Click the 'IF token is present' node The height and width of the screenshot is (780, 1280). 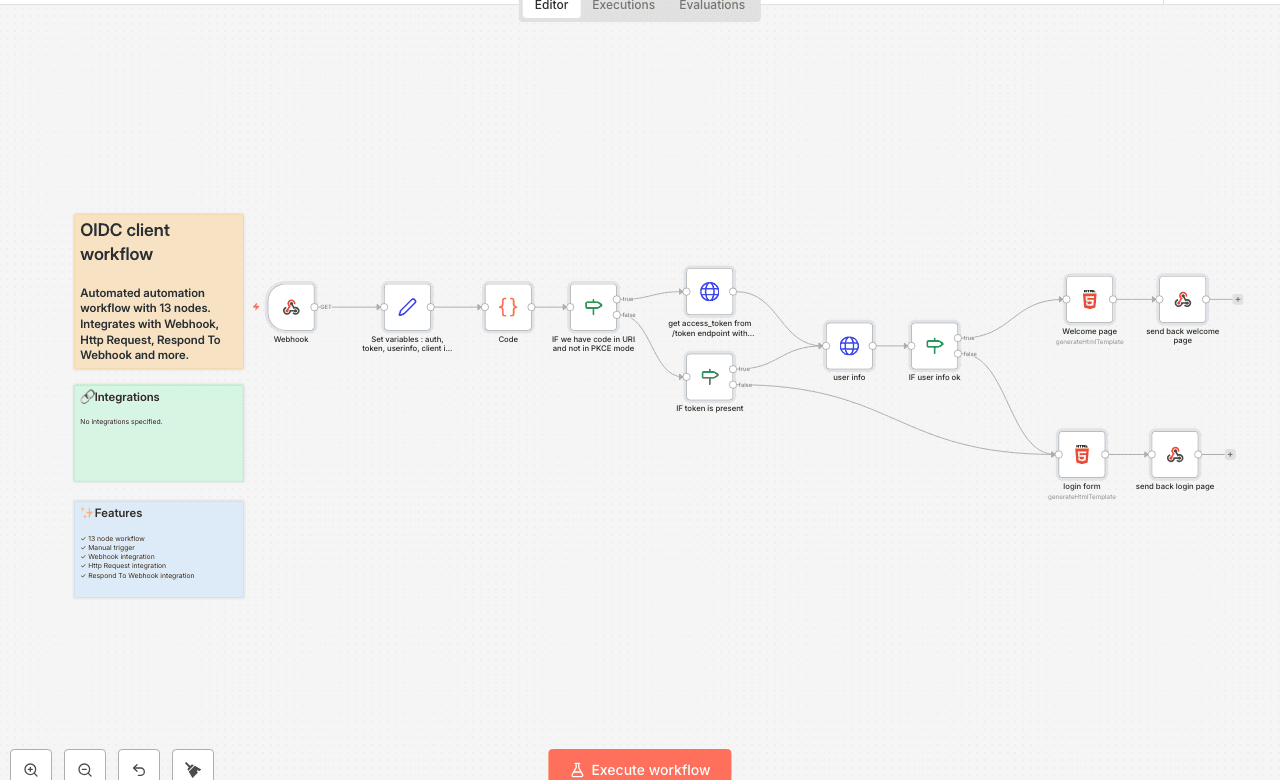pos(709,376)
